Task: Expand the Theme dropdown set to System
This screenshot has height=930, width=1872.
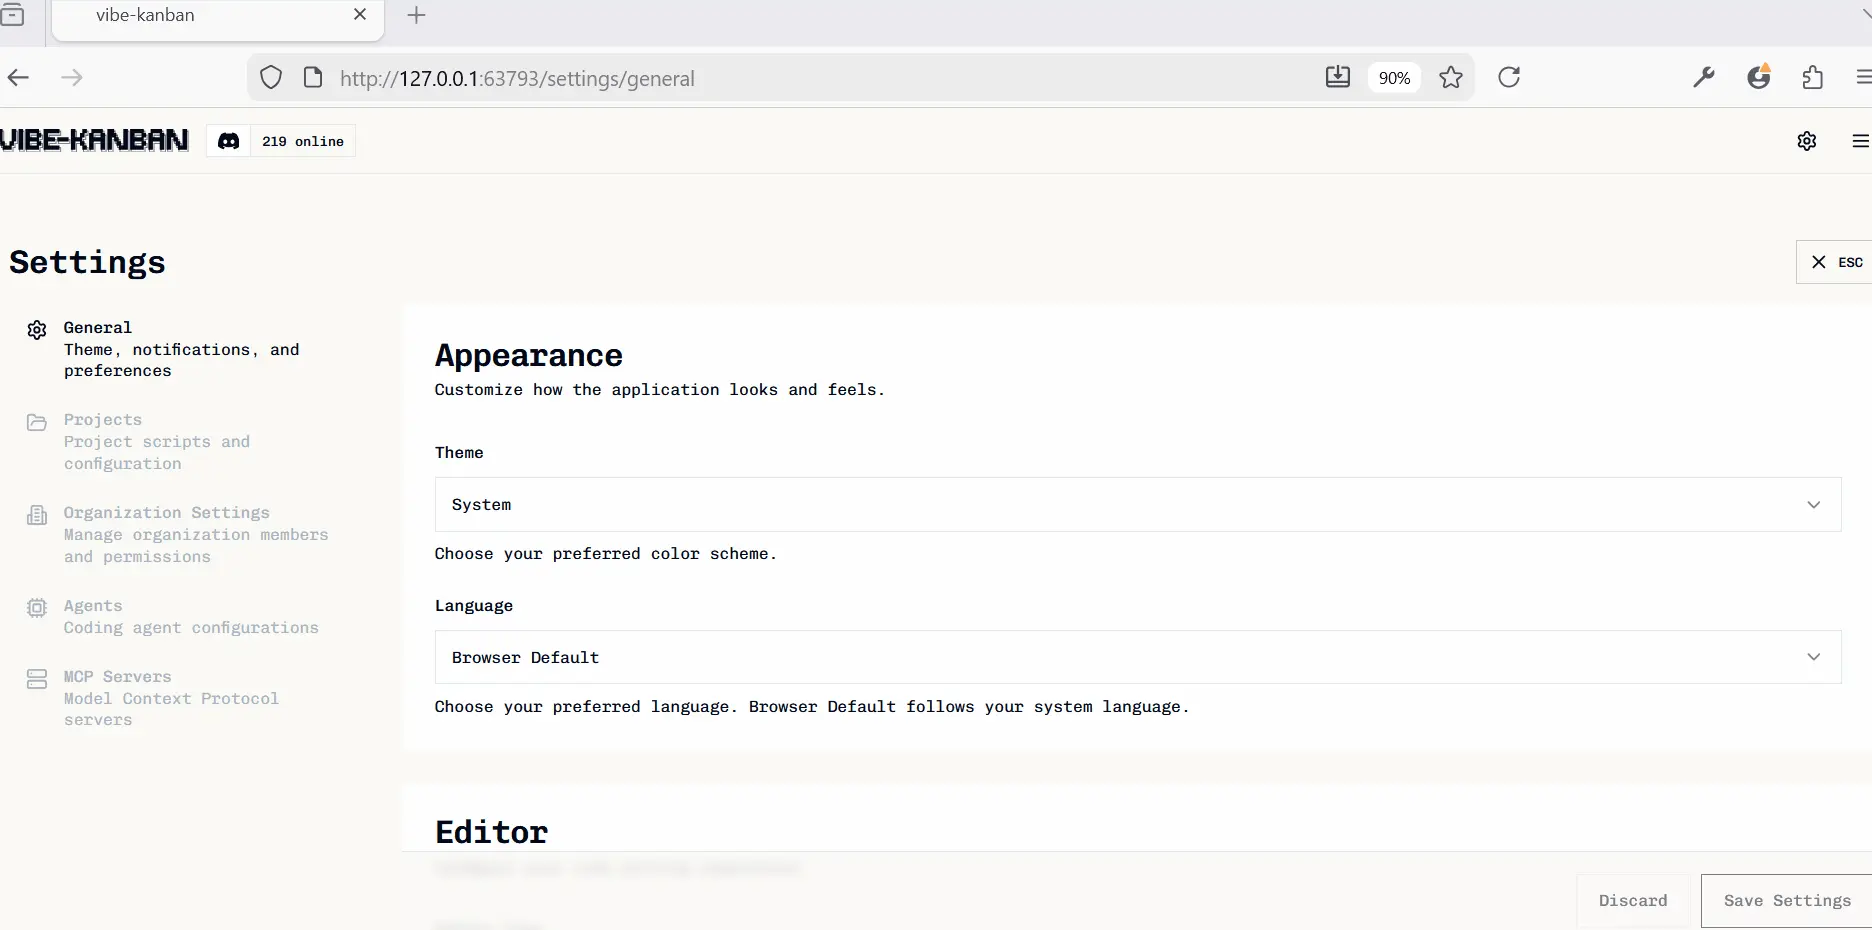Action: click(1137, 505)
